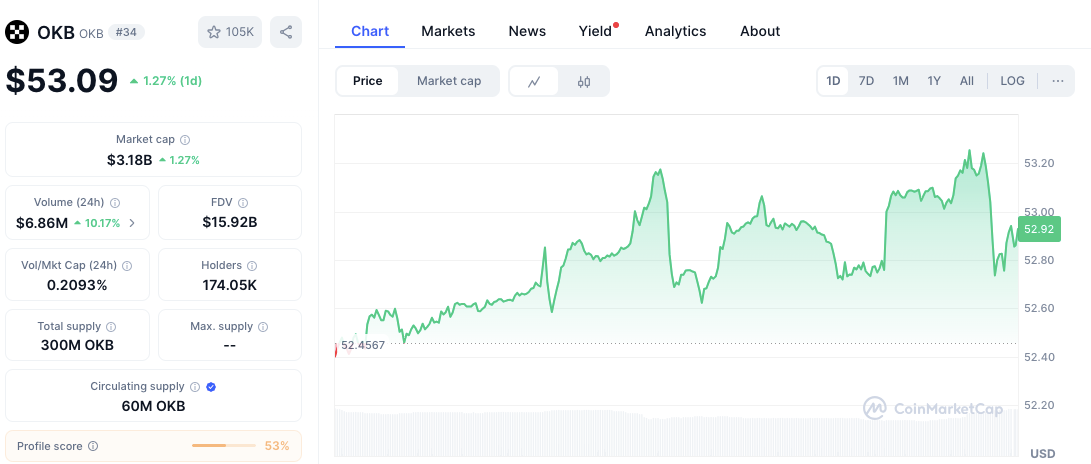1091x464 pixels.
Task: Click the blue verified badge for circulating supply
Action: coord(211,387)
